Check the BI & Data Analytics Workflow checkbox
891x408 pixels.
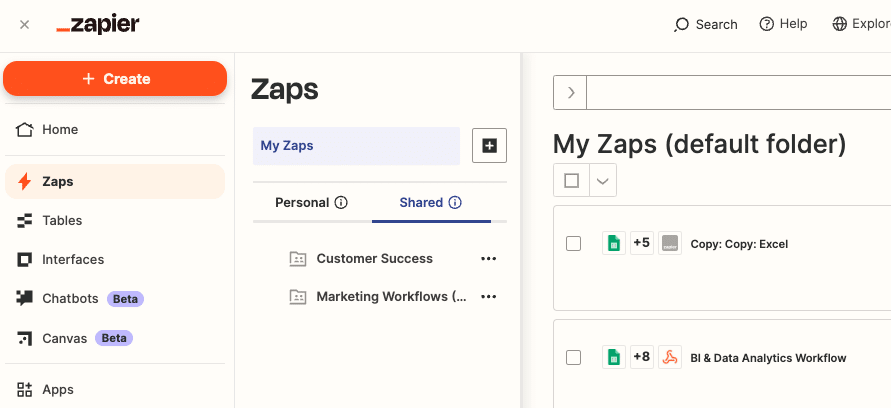coord(573,357)
